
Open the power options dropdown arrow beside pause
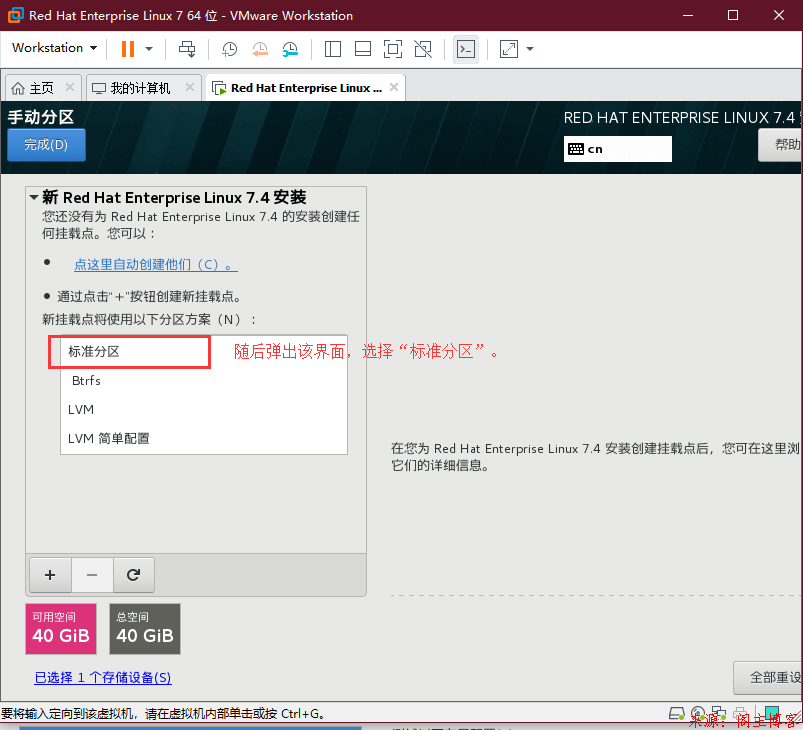pos(149,49)
